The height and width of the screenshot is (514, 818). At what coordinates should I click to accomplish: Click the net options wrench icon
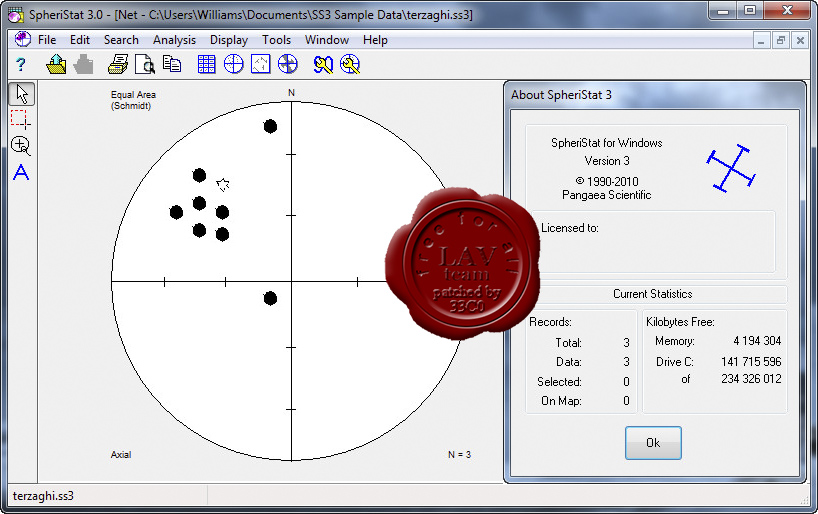(350, 65)
